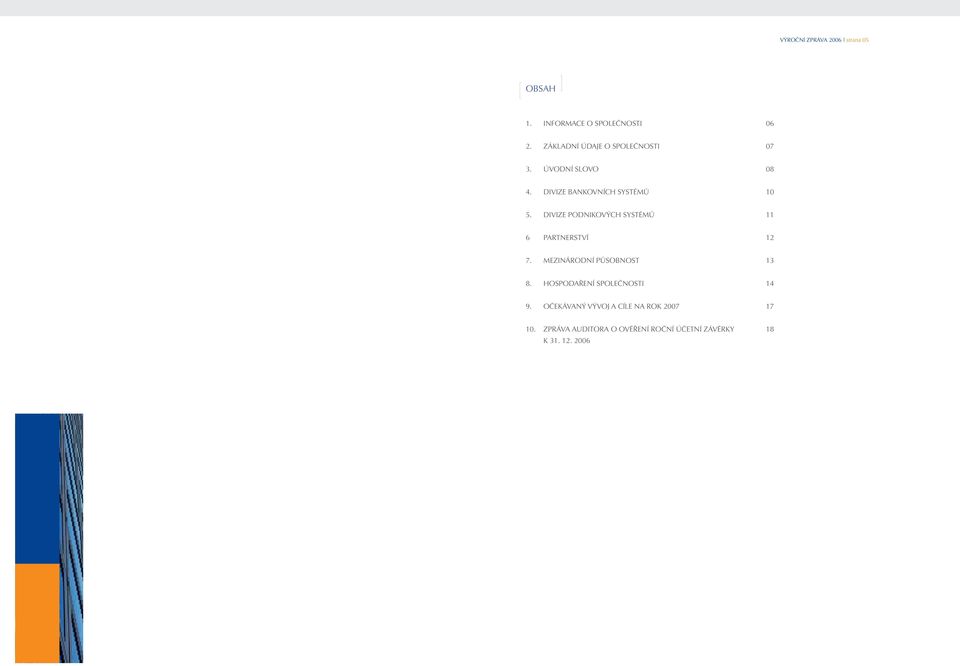Open contents entry 'PARTNERSTVÍ'
The image size is (960, 666).
(566, 238)
